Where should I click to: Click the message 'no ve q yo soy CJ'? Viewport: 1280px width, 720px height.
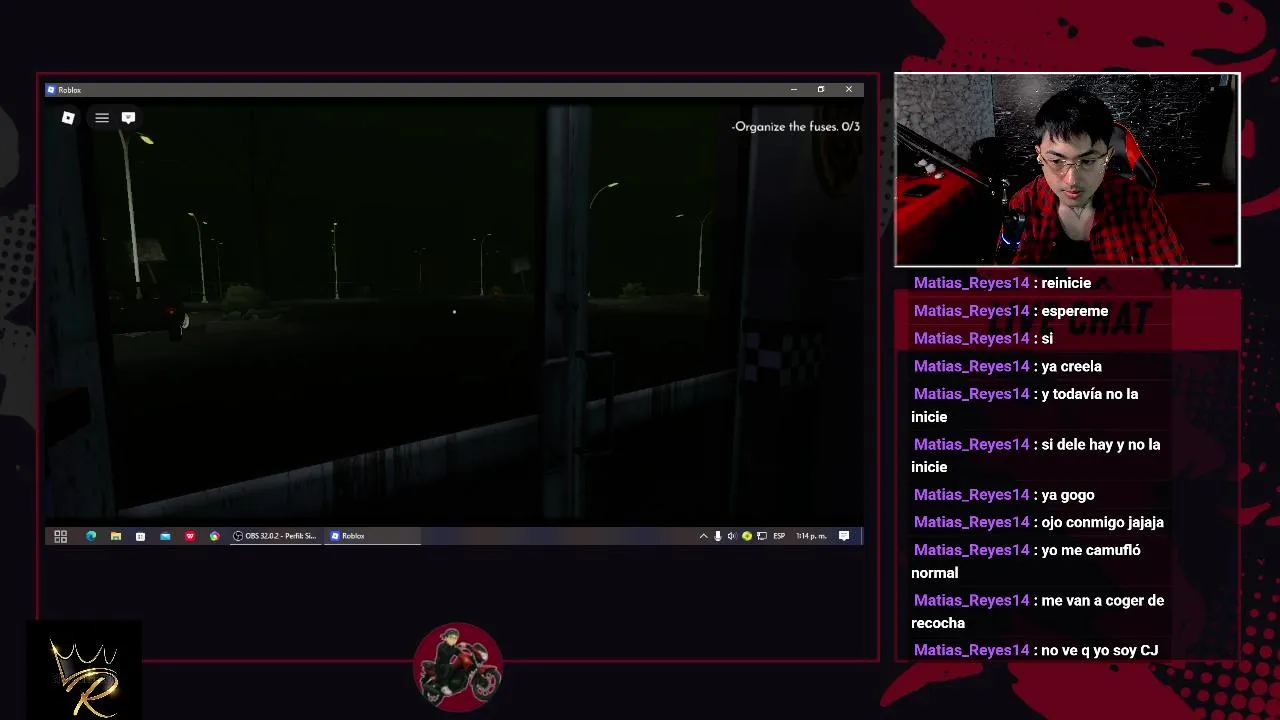[1099, 650]
